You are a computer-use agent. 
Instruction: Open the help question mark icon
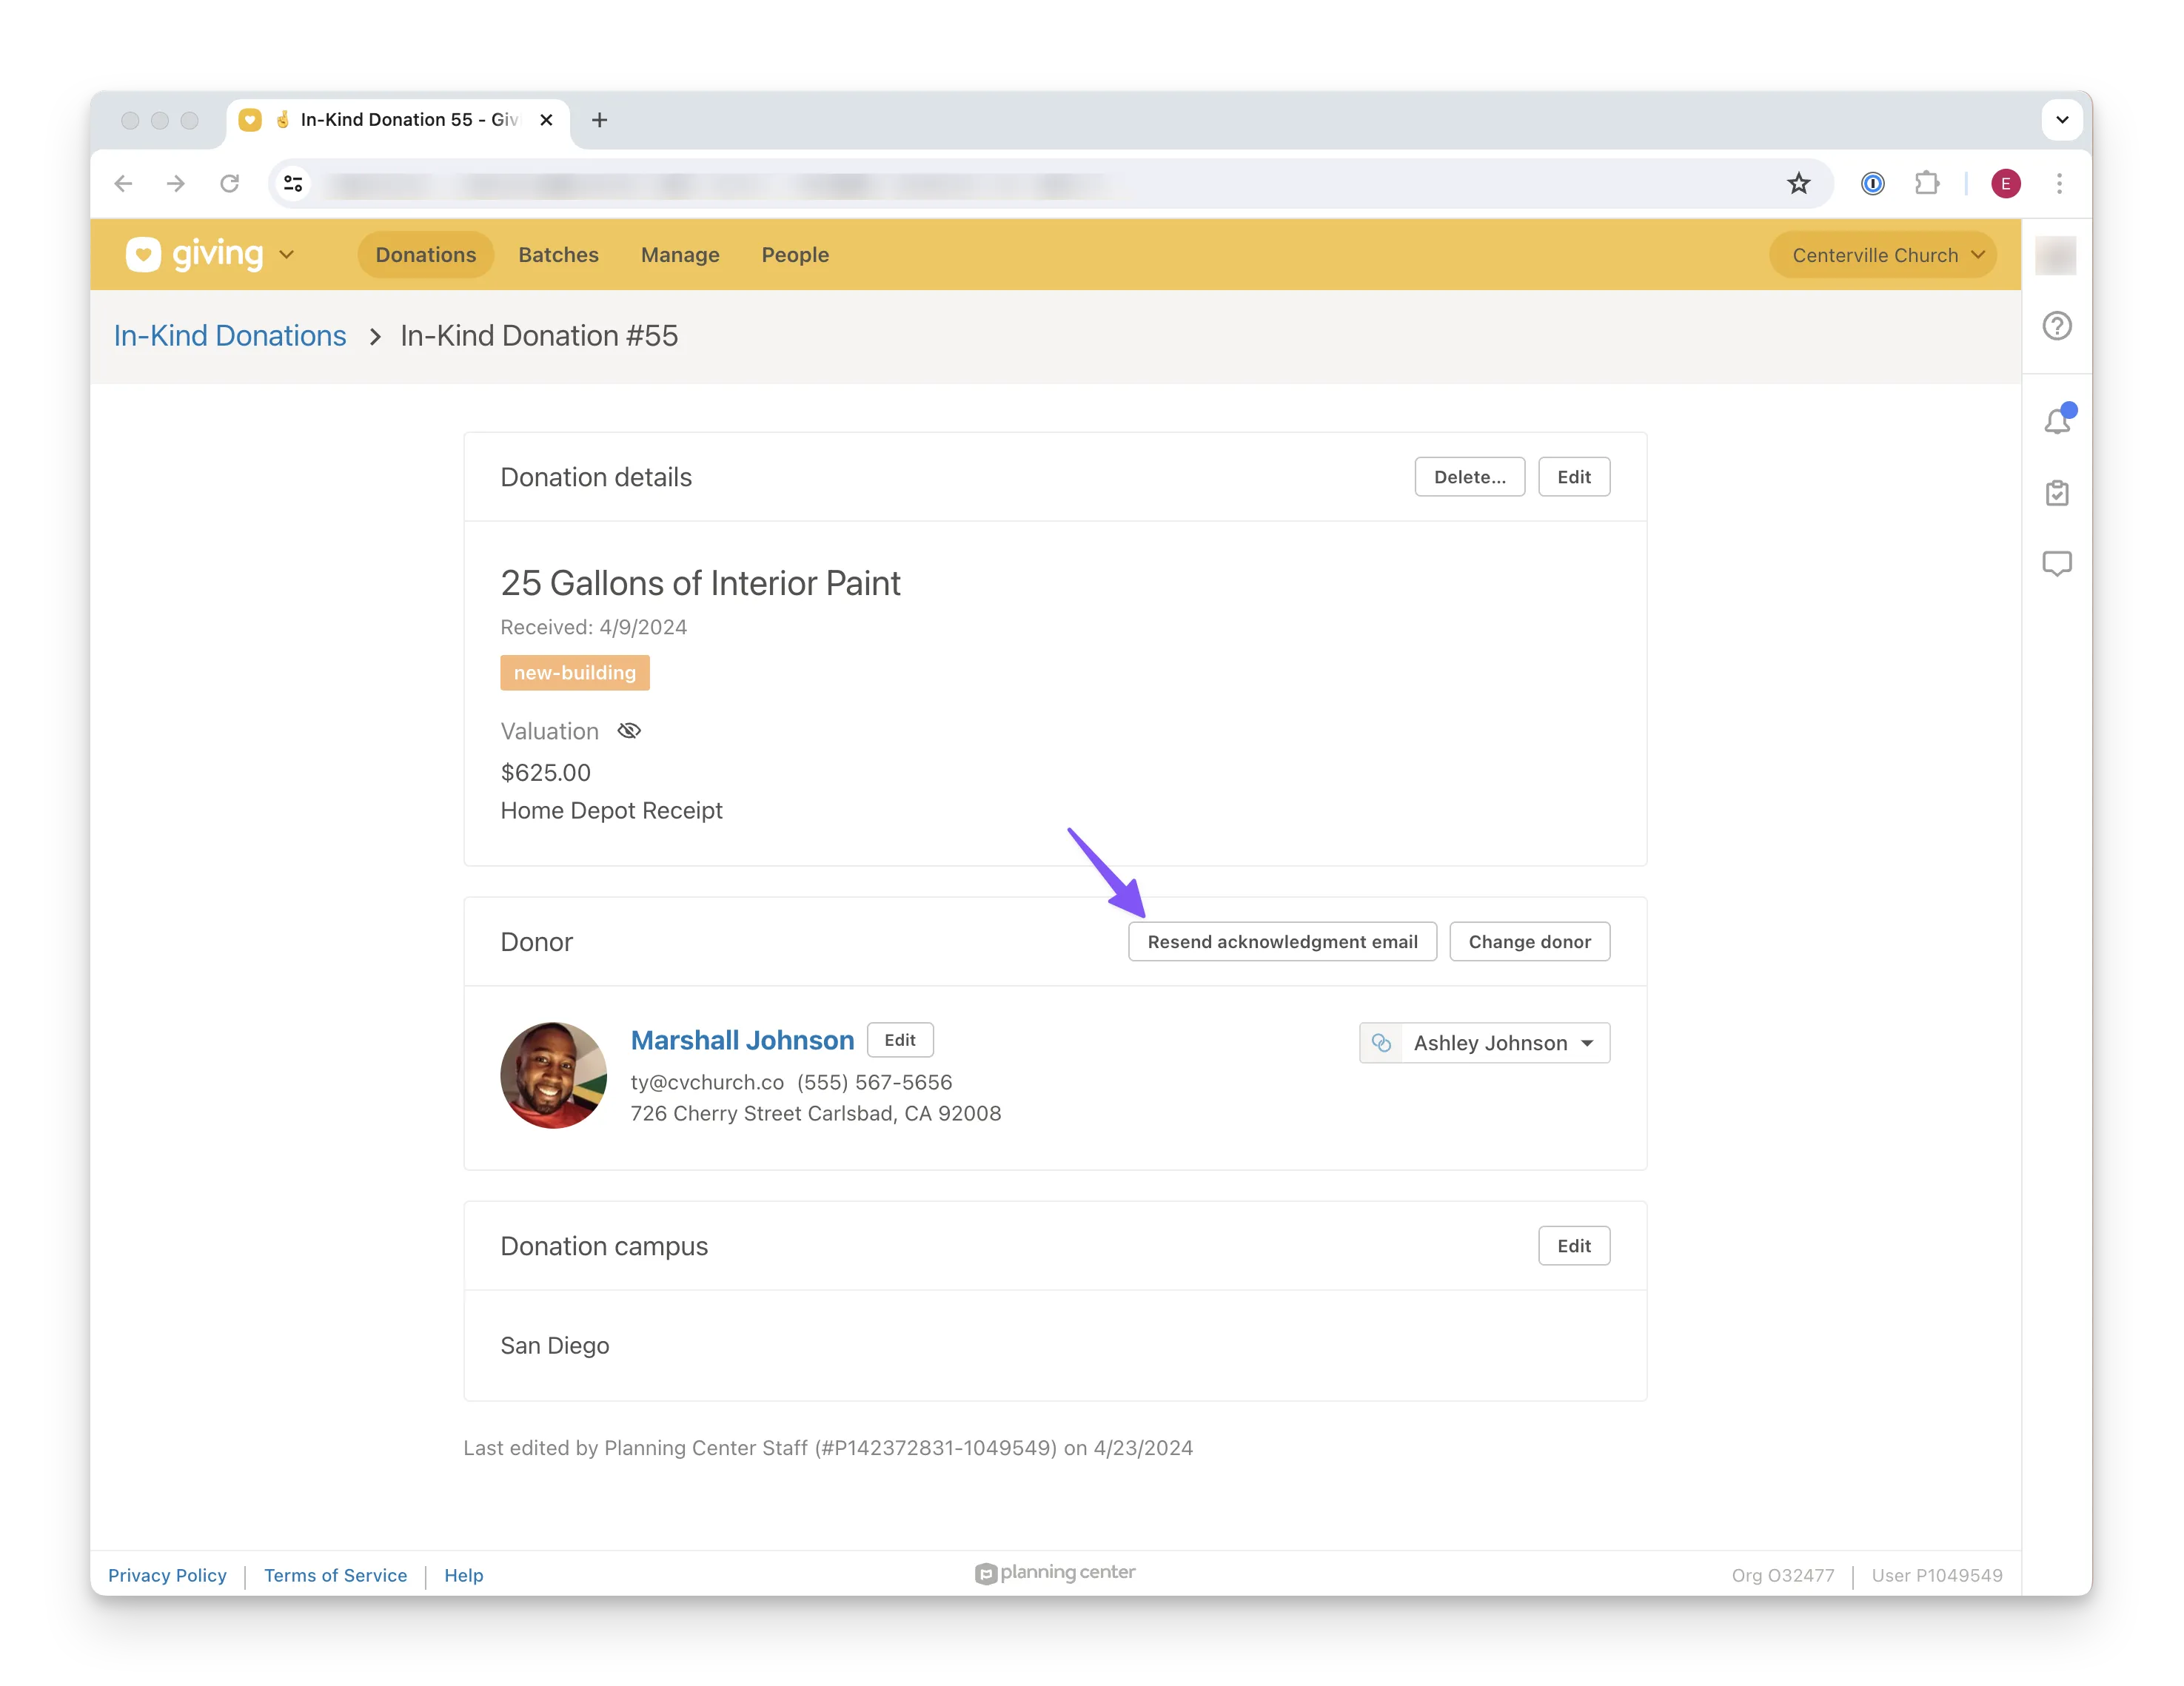[2056, 326]
